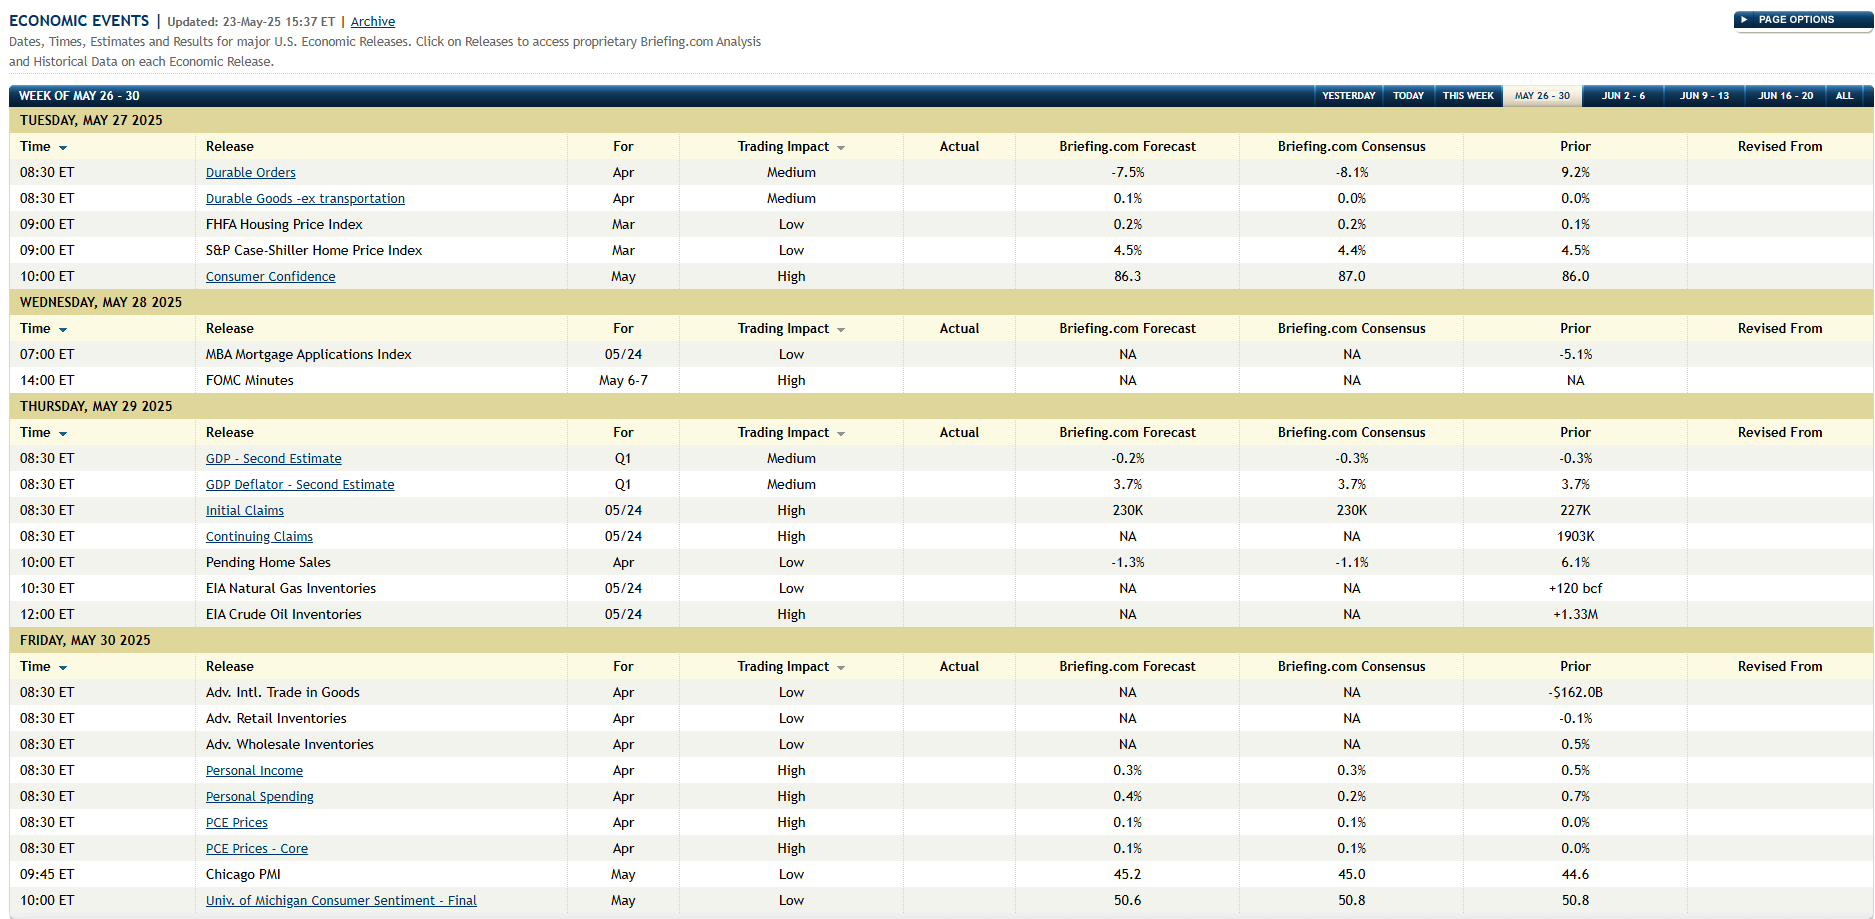This screenshot has width=1875, height=919.
Task: Go to the Jun 9 - 13 tab
Action: pos(1704,96)
